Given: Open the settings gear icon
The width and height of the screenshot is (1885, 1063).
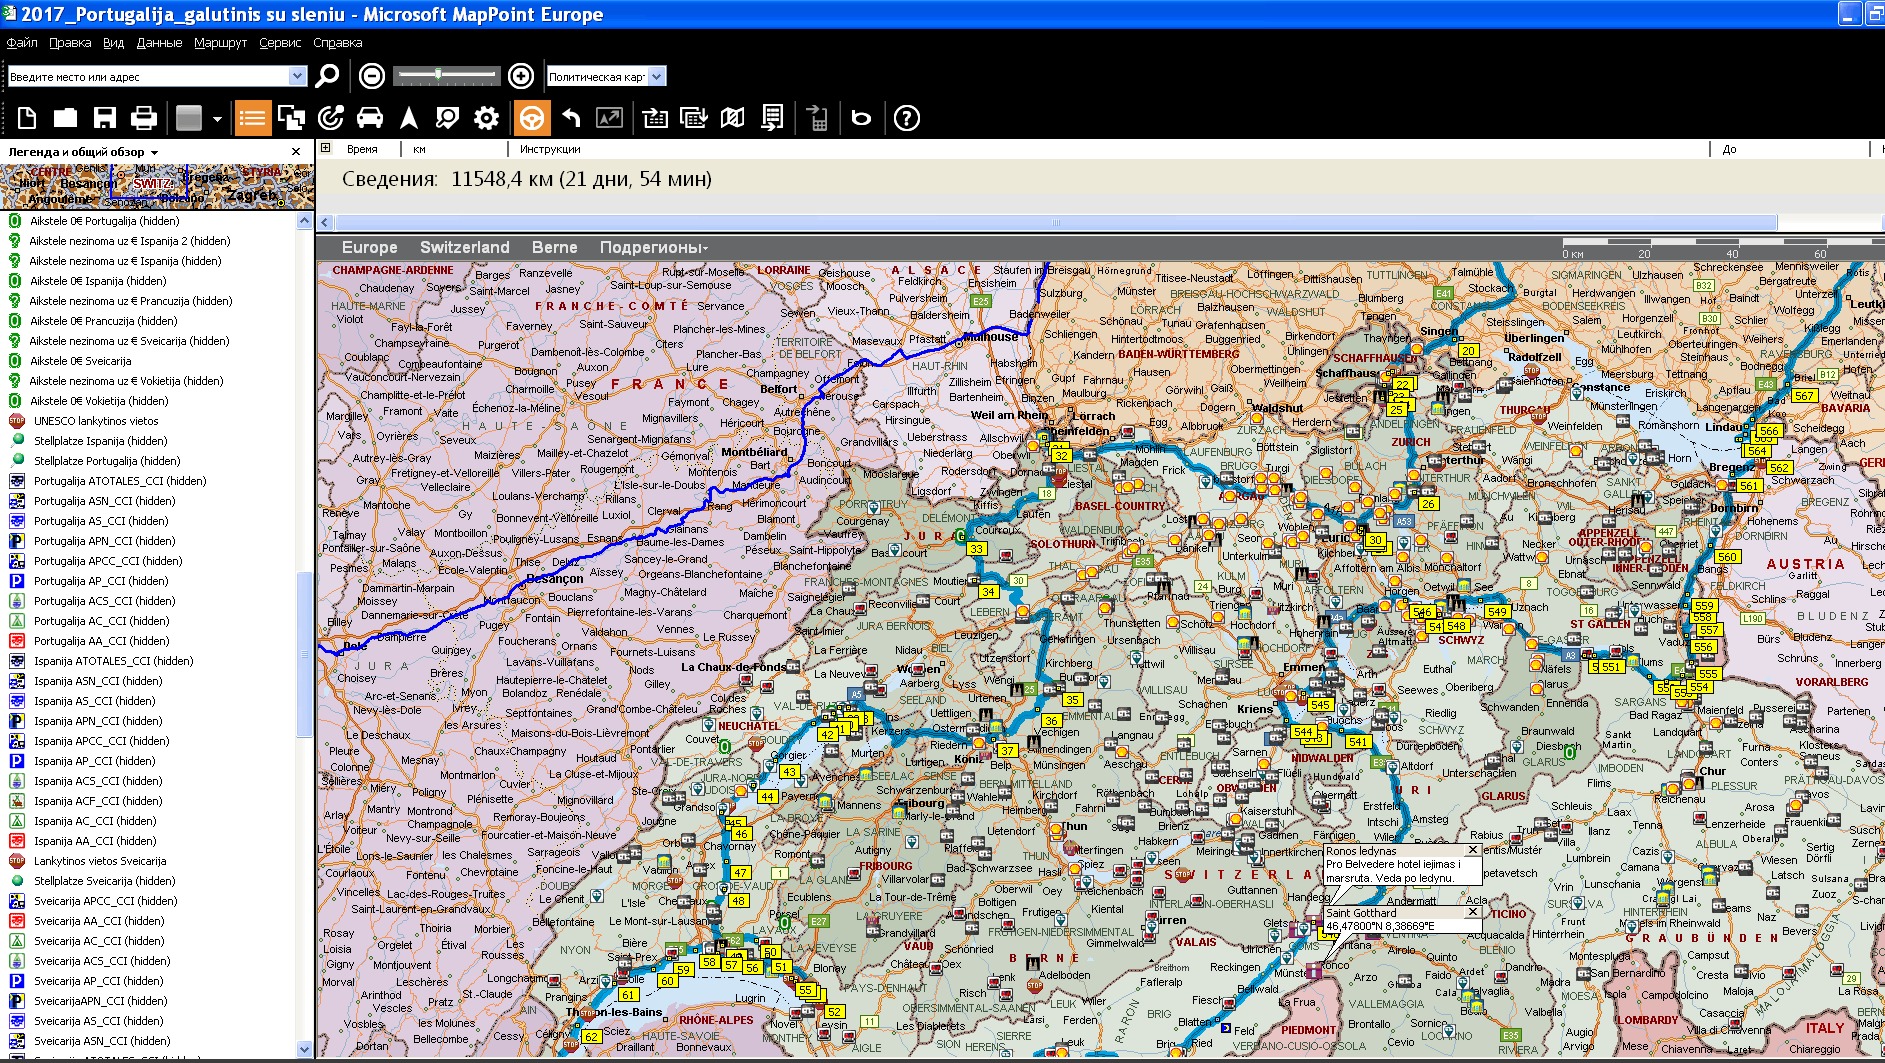Looking at the screenshot, I should pyautogui.click(x=486, y=118).
